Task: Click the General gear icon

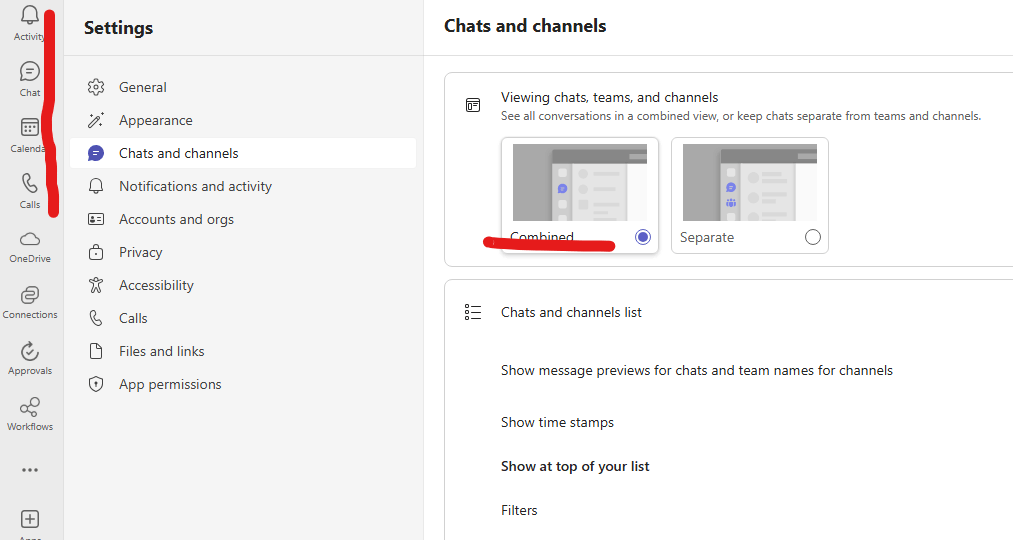Action: [96, 87]
